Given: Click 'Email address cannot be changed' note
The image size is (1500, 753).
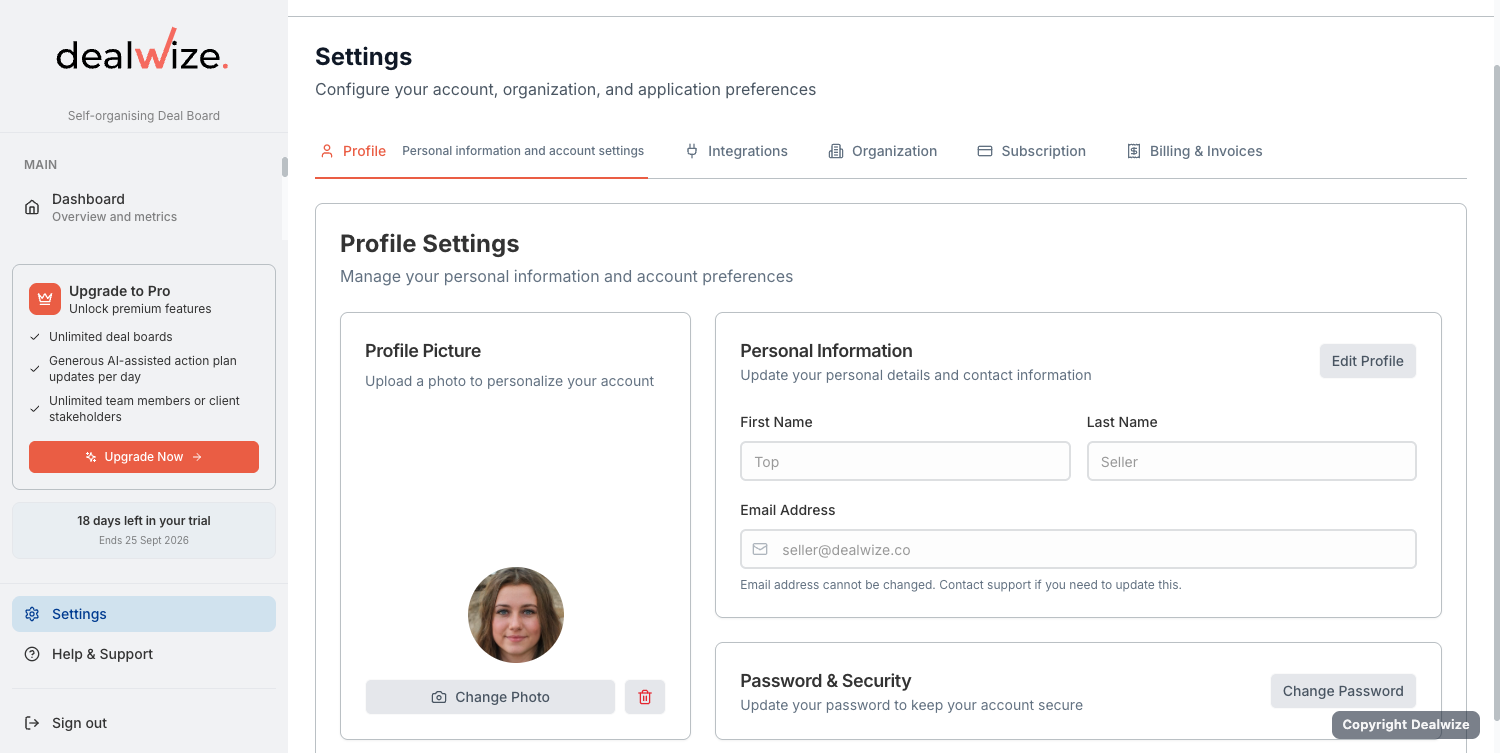Looking at the screenshot, I should [961, 585].
